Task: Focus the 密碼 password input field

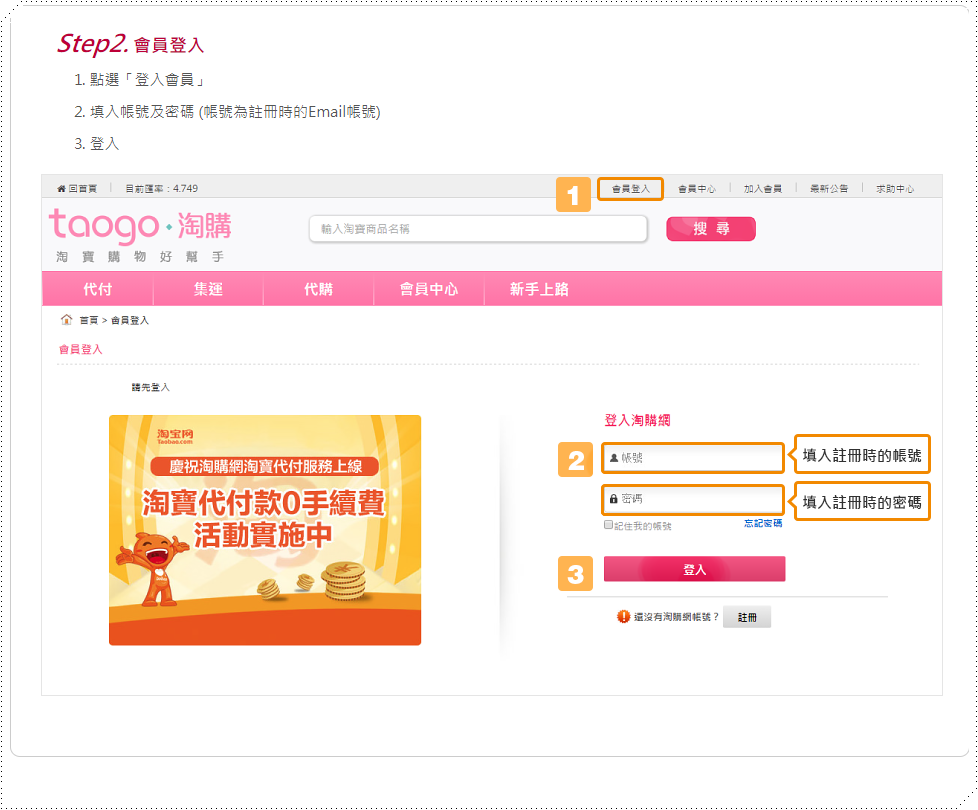Action: 692,499
